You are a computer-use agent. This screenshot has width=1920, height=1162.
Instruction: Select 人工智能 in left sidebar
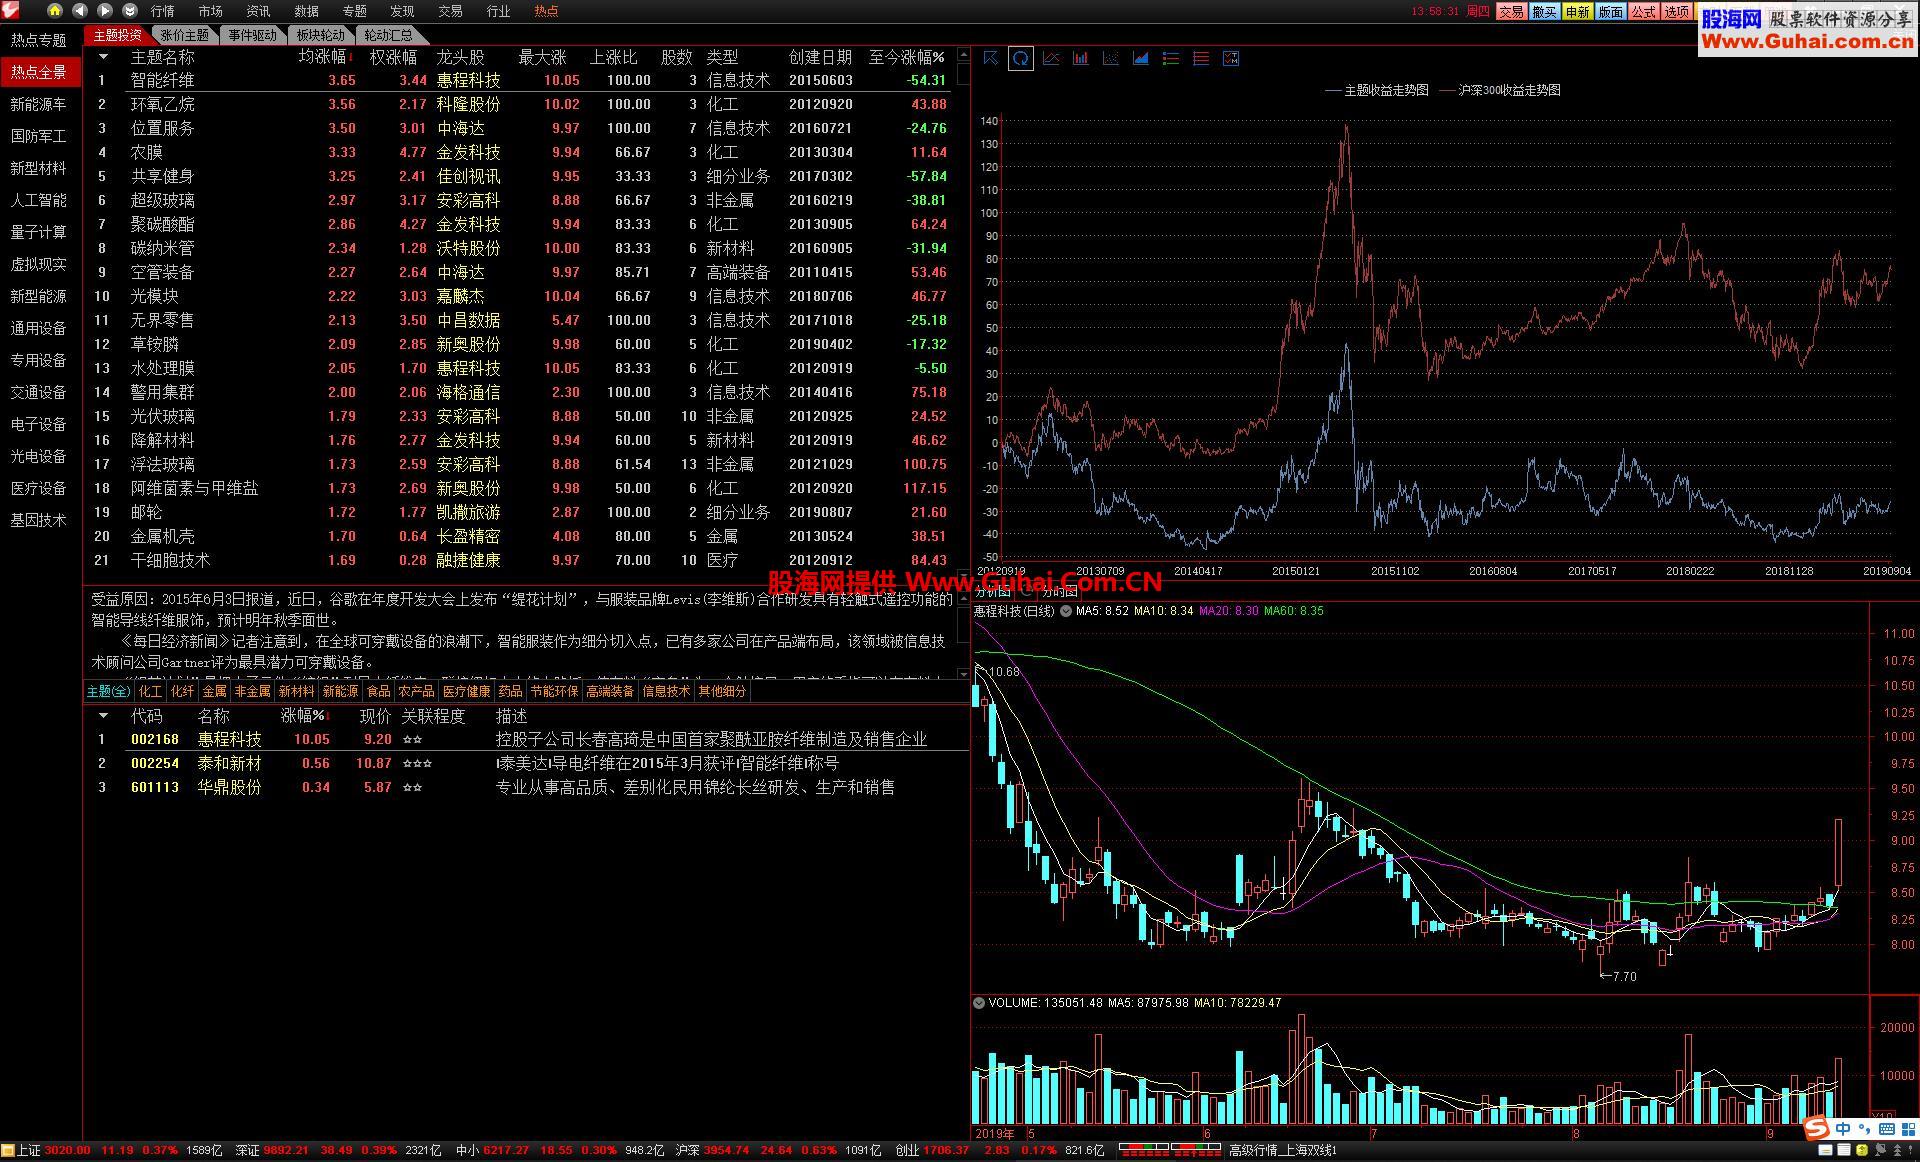coord(39,200)
